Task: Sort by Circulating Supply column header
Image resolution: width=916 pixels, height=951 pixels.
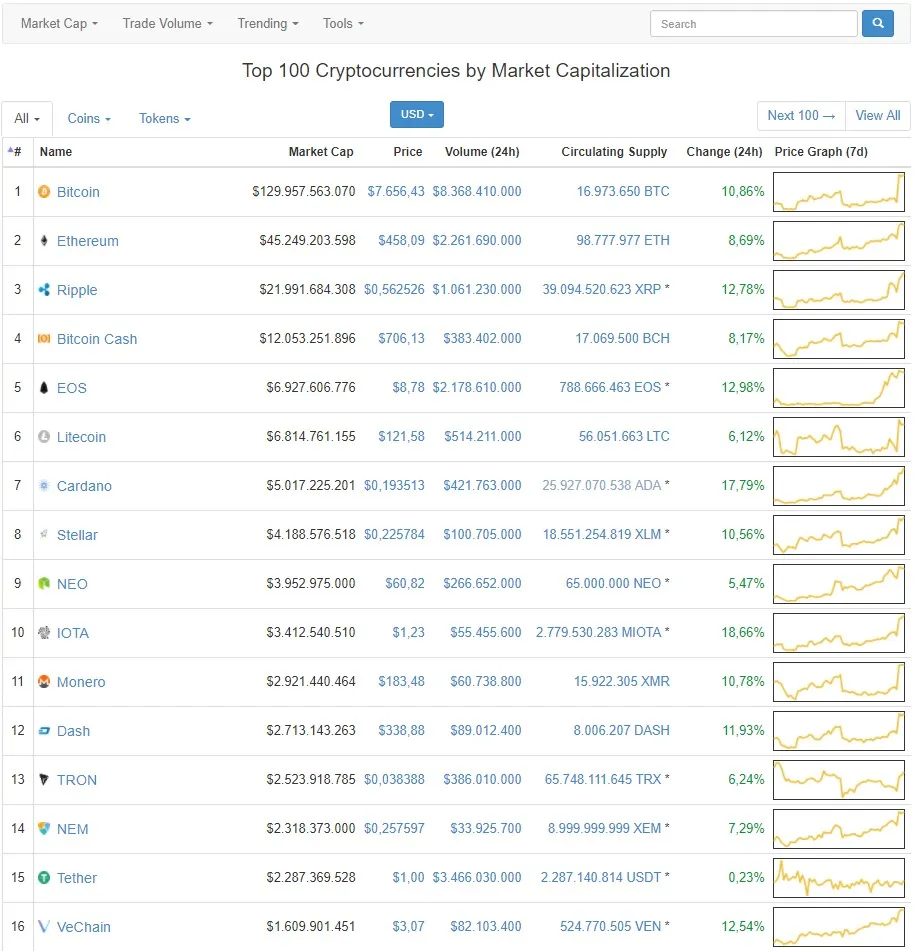Action: coord(614,152)
